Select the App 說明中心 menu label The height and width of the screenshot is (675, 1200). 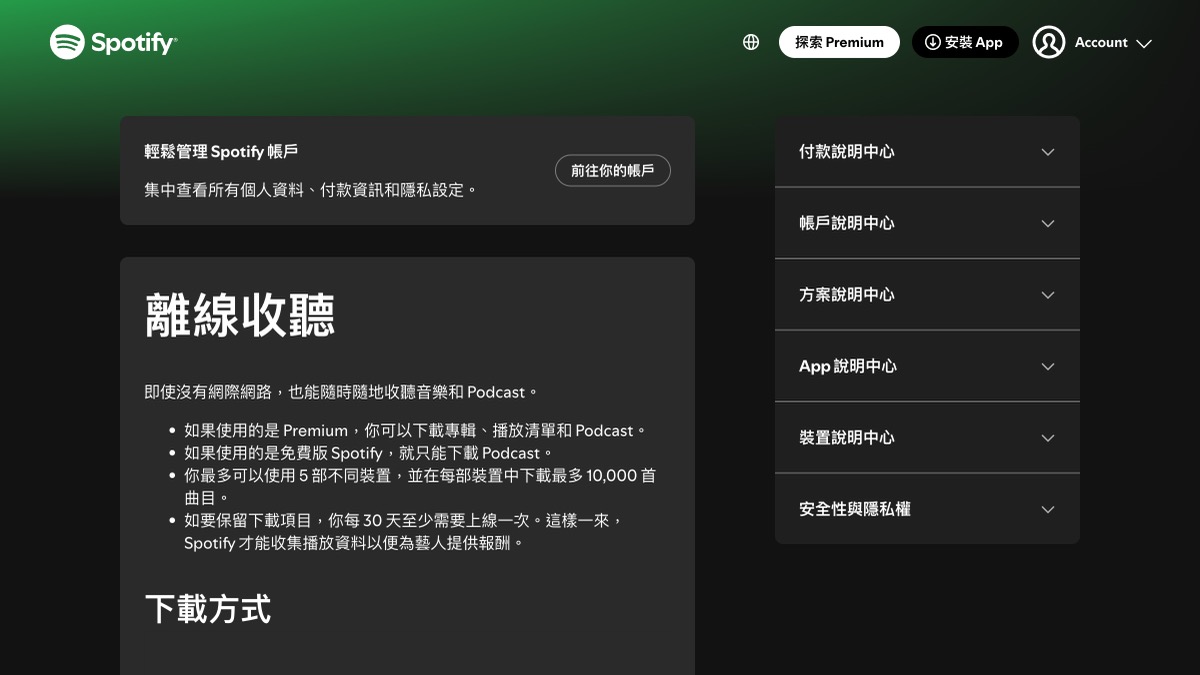tap(848, 366)
